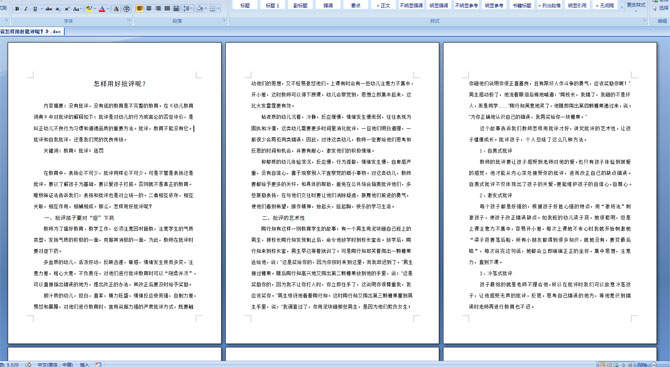Image resolution: width=670 pixels, height=367 pixels.
Task: Apply subscript formatting
Action: 58,9
